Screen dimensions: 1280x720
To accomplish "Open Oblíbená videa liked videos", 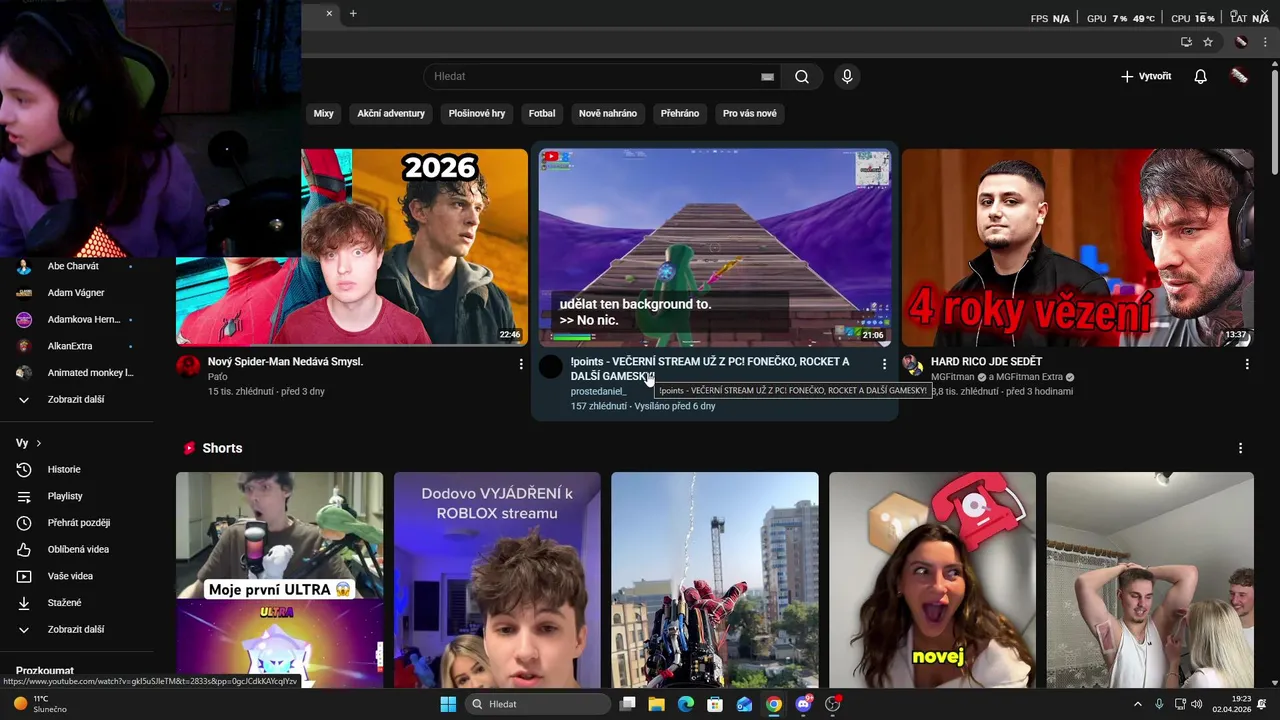I will coord(76,549).
